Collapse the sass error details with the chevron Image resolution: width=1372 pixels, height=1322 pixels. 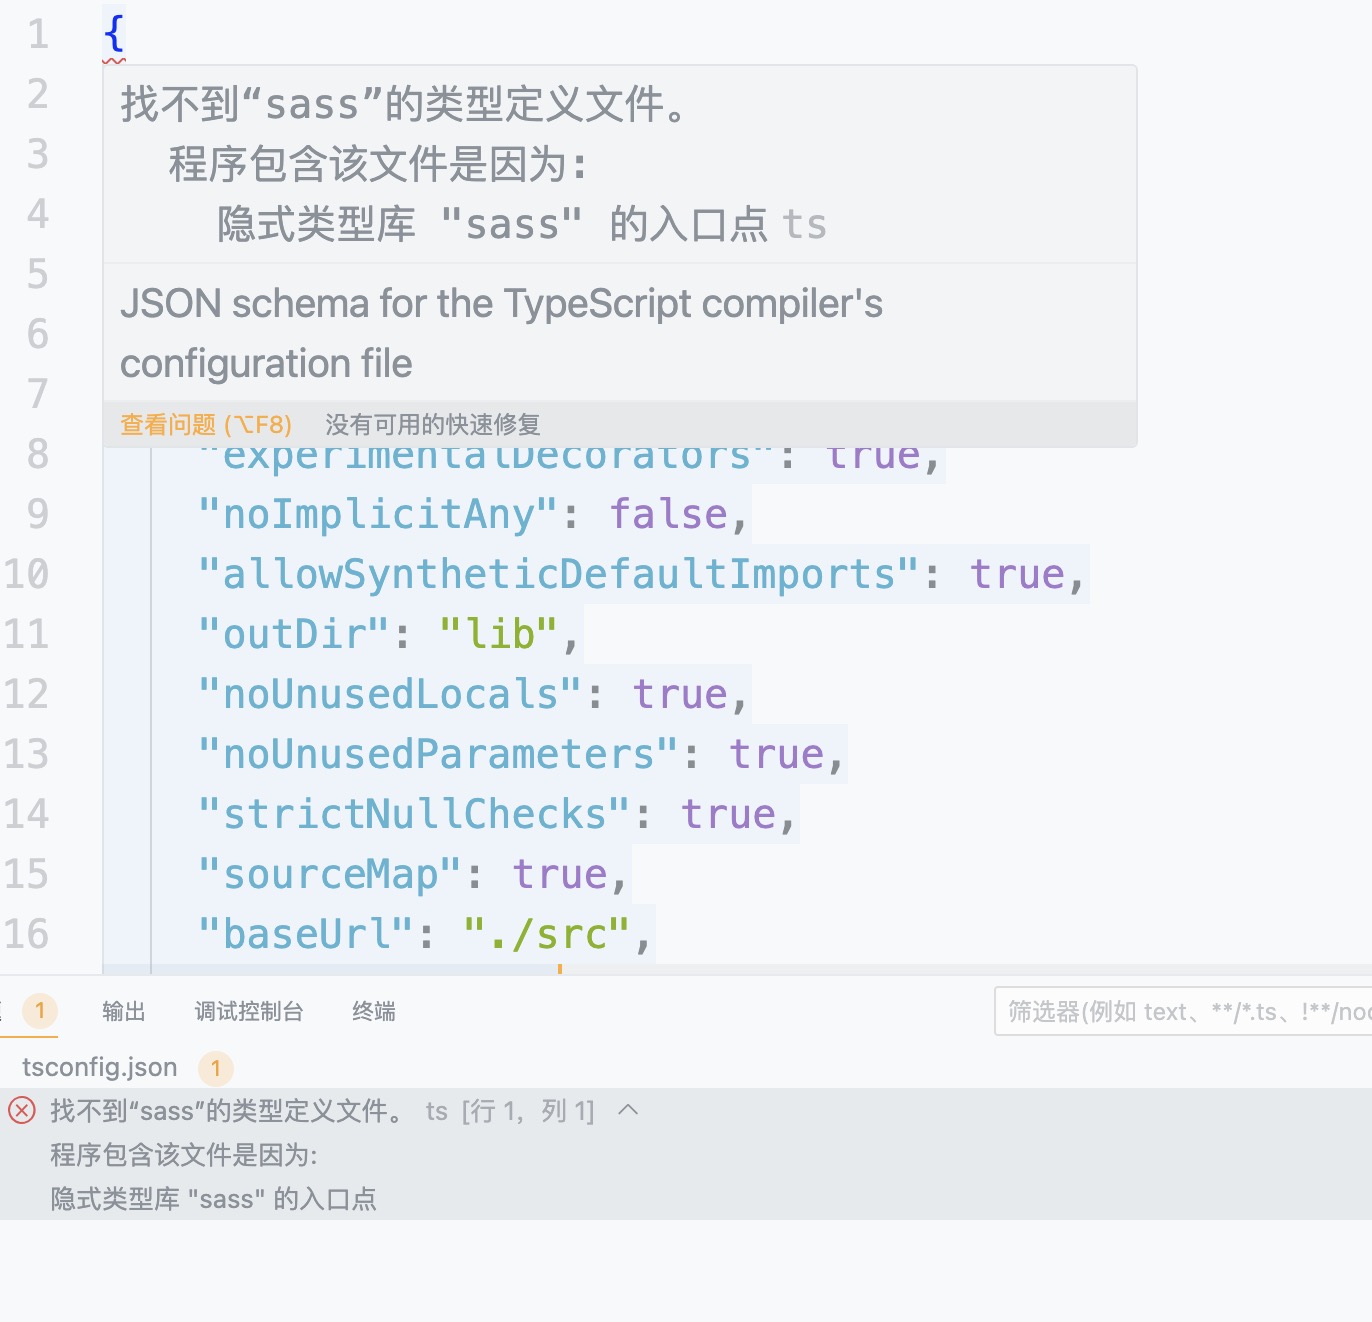tap(629, 1110)
